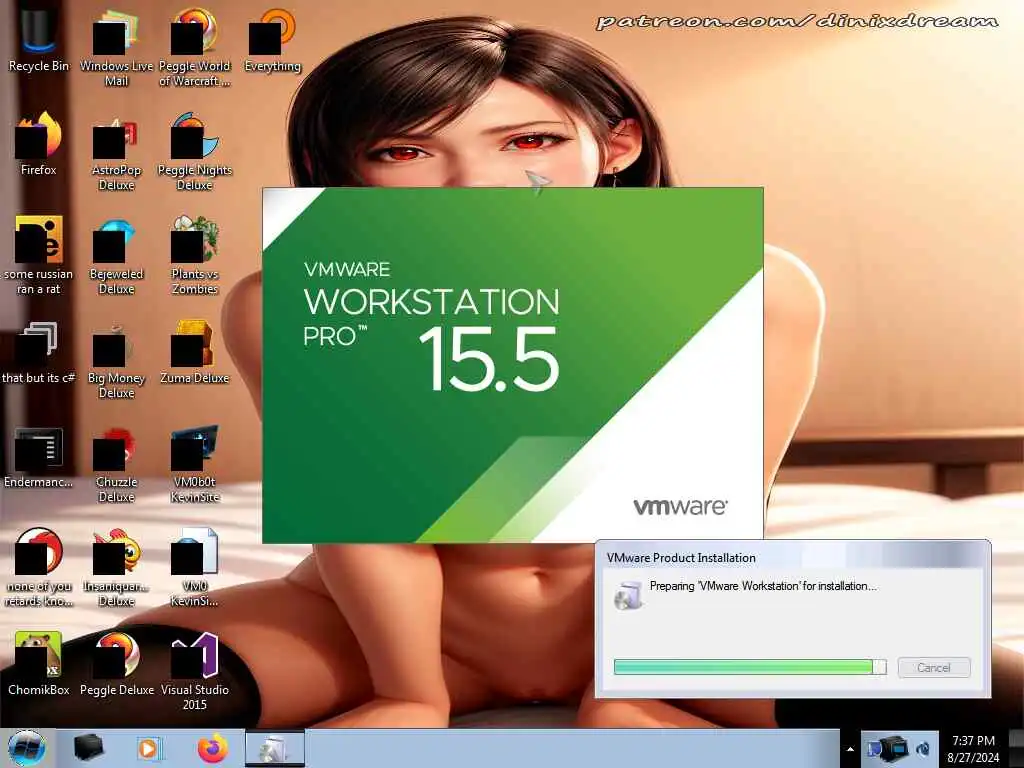Click the VMware Workstation Pro 15.5 splash
This screenshot has height=768, width=1024.
click(513, 364)
